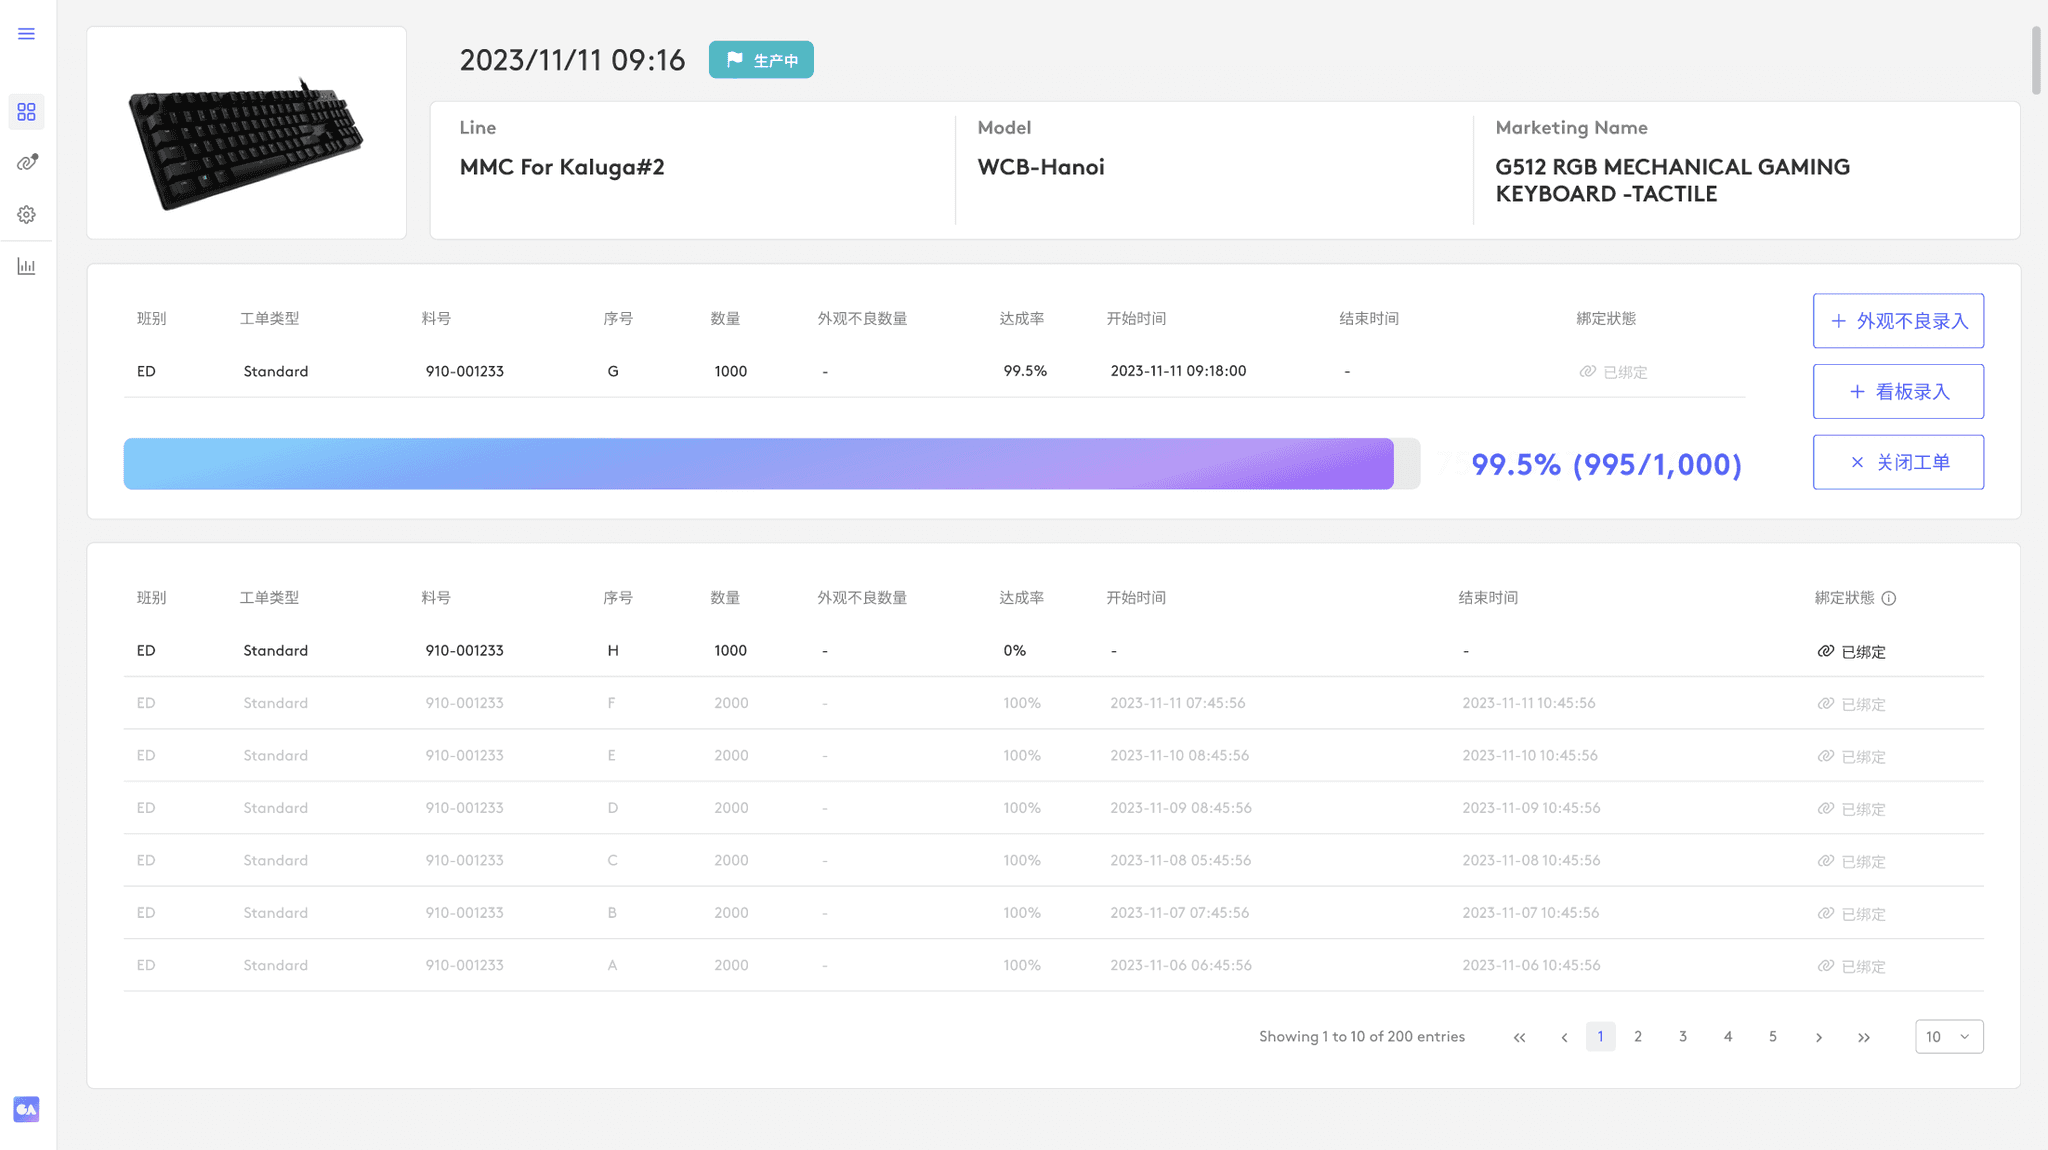
Task: Click the 看板录入 button
Action: point(1898,392)
